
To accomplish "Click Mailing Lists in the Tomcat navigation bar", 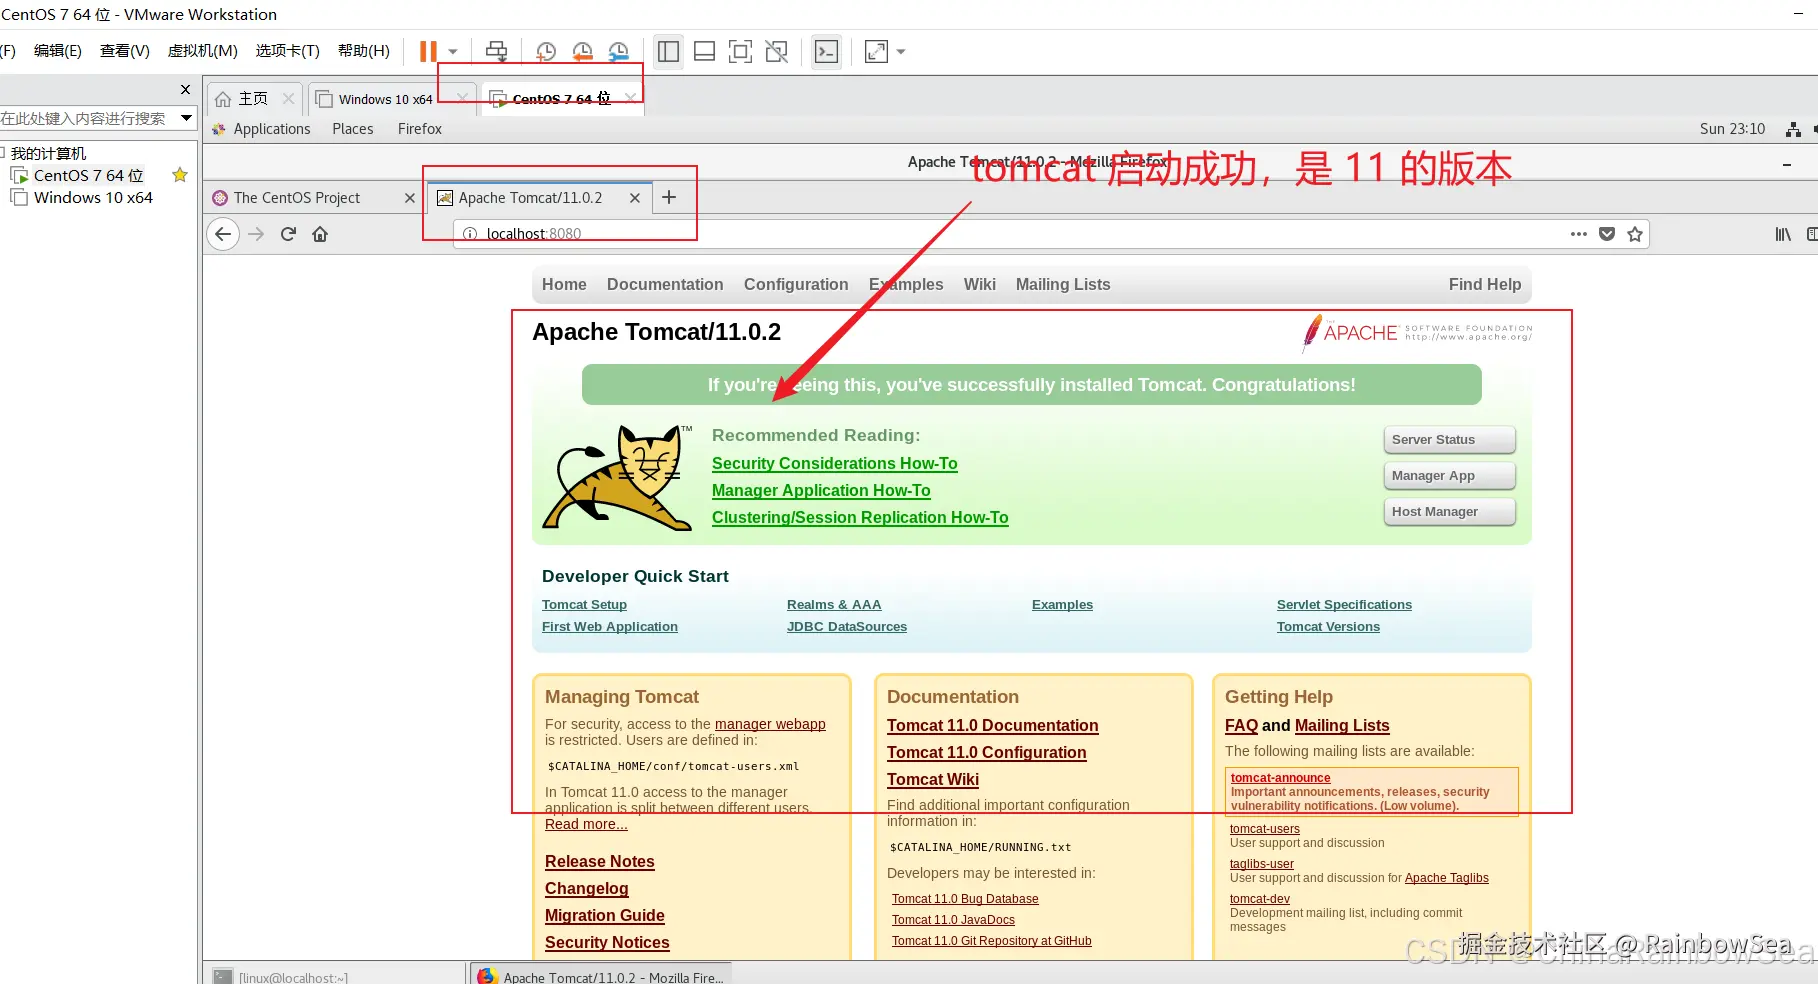I will (x=1063, y=284).
